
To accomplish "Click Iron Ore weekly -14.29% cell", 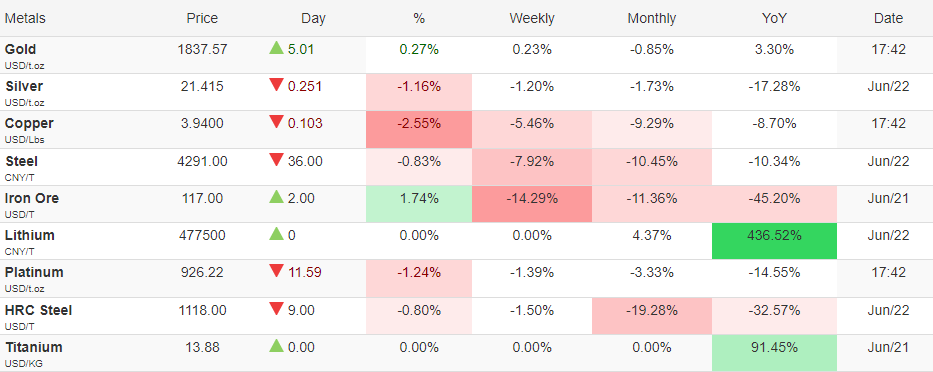I will (x=531, y=204).
